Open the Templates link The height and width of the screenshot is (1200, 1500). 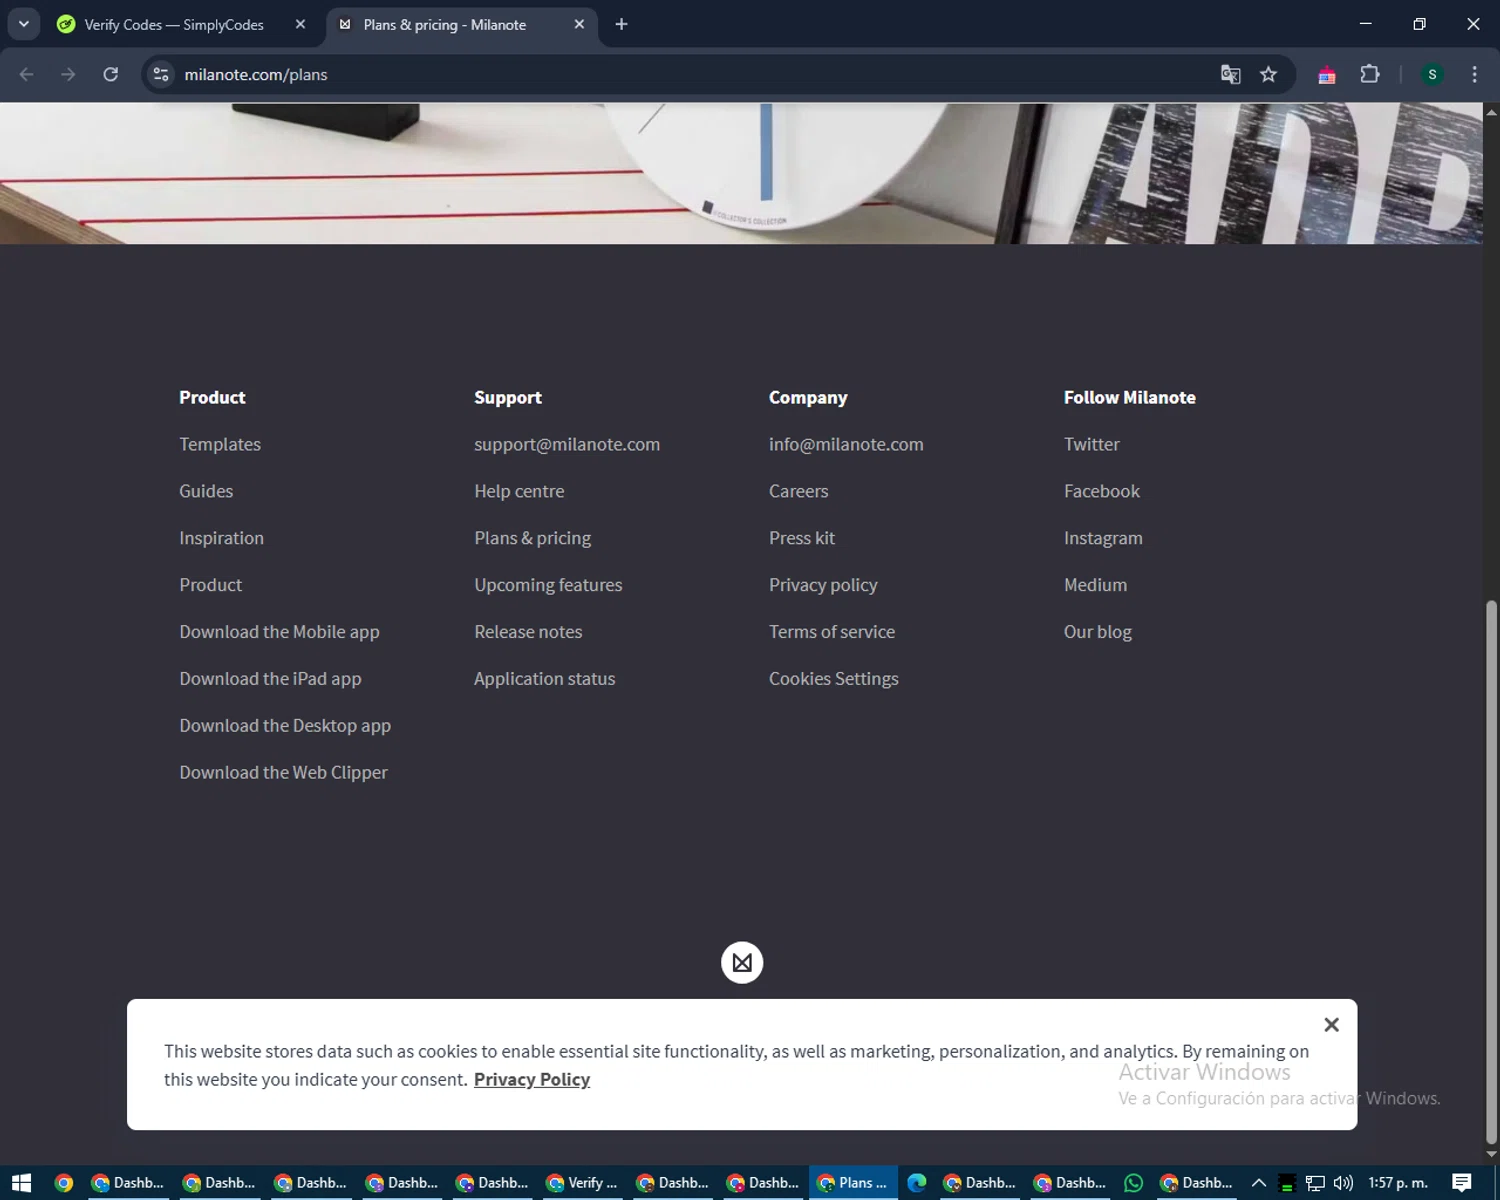(x=220, y=444)
